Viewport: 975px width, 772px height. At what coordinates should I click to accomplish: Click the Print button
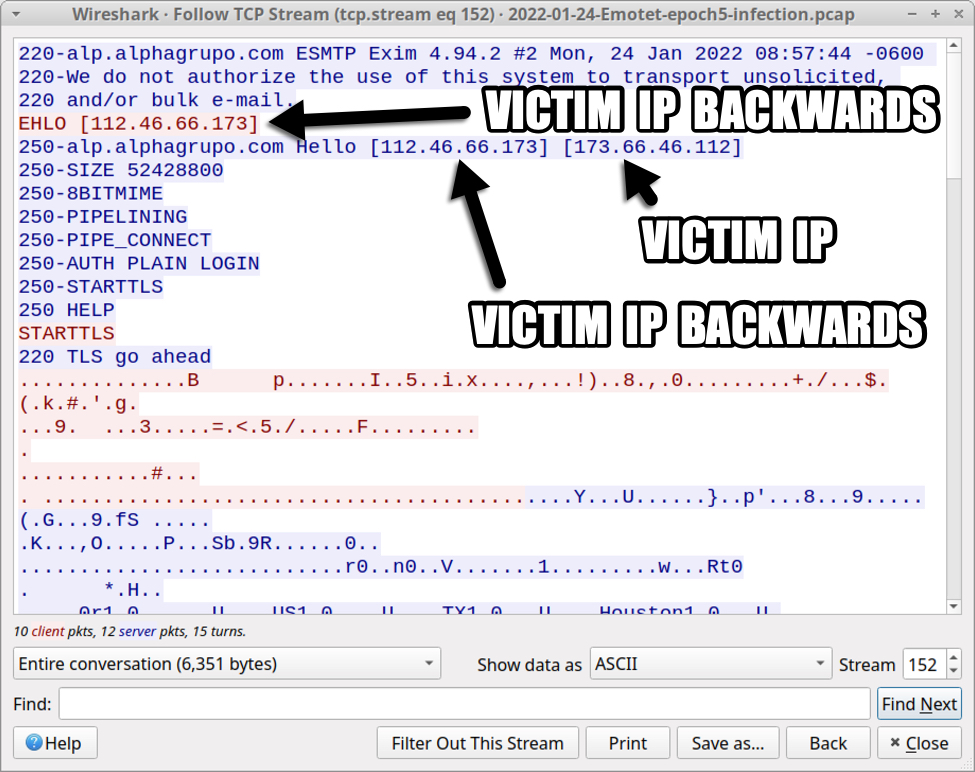[x=627, y=743]
